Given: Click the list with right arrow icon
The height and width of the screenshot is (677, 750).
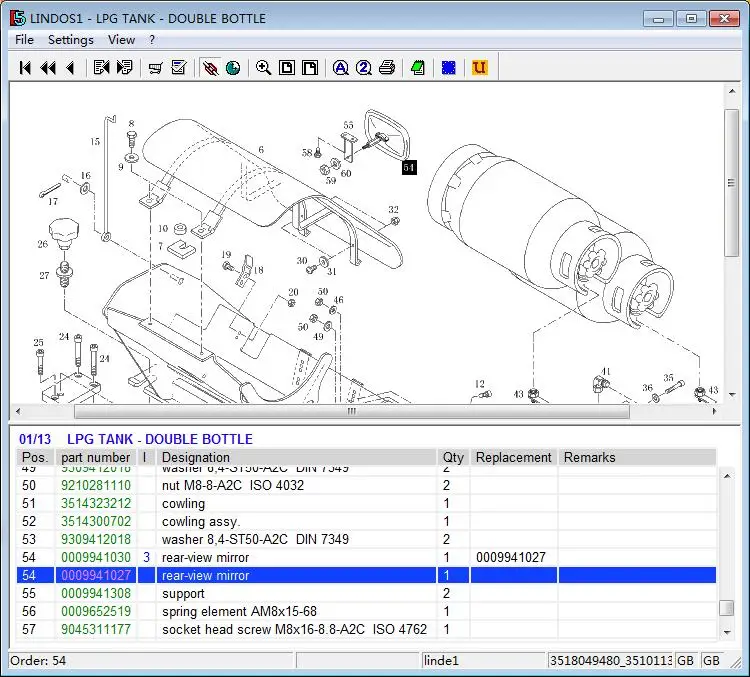Looking at the screenshot, I should (124, 67).
